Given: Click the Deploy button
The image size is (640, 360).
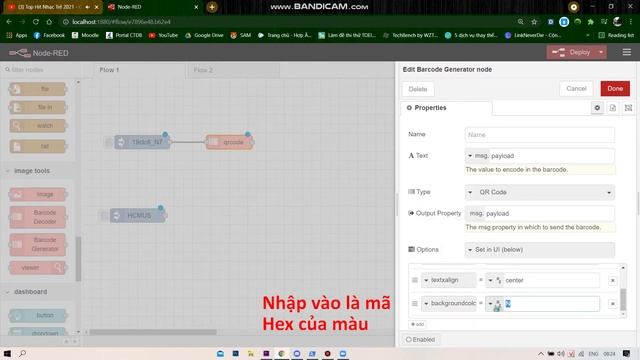Looking at the screenshot, I should point(572,52).
